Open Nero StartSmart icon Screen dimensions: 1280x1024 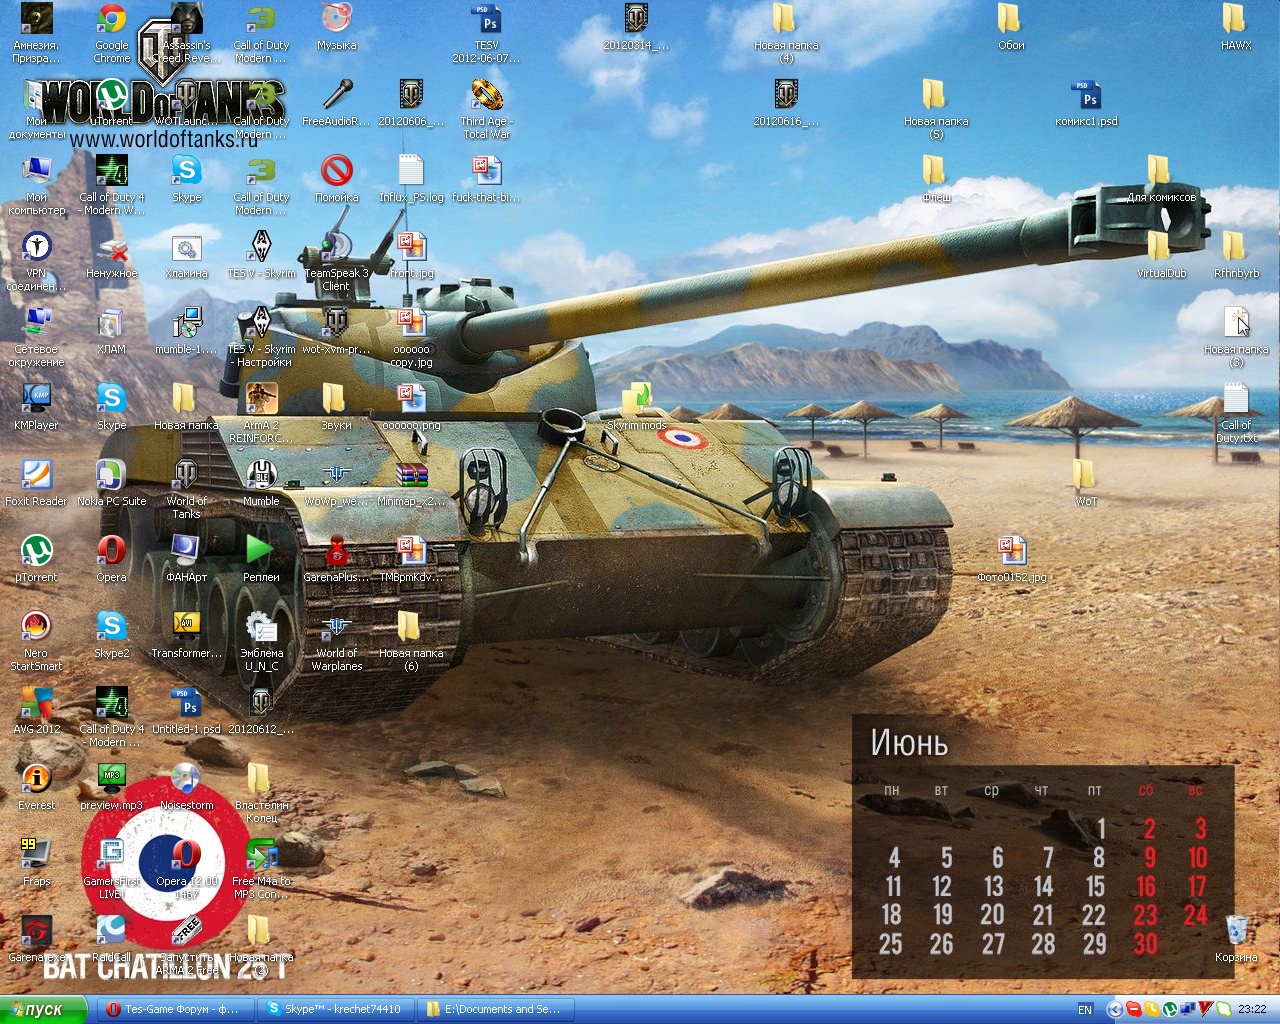pos(36,627)
